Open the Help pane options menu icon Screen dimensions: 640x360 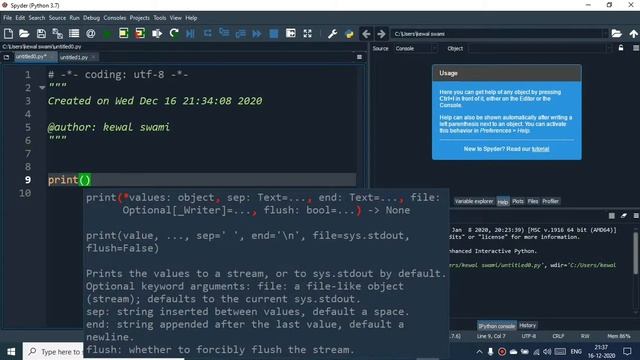coord(636,48)
